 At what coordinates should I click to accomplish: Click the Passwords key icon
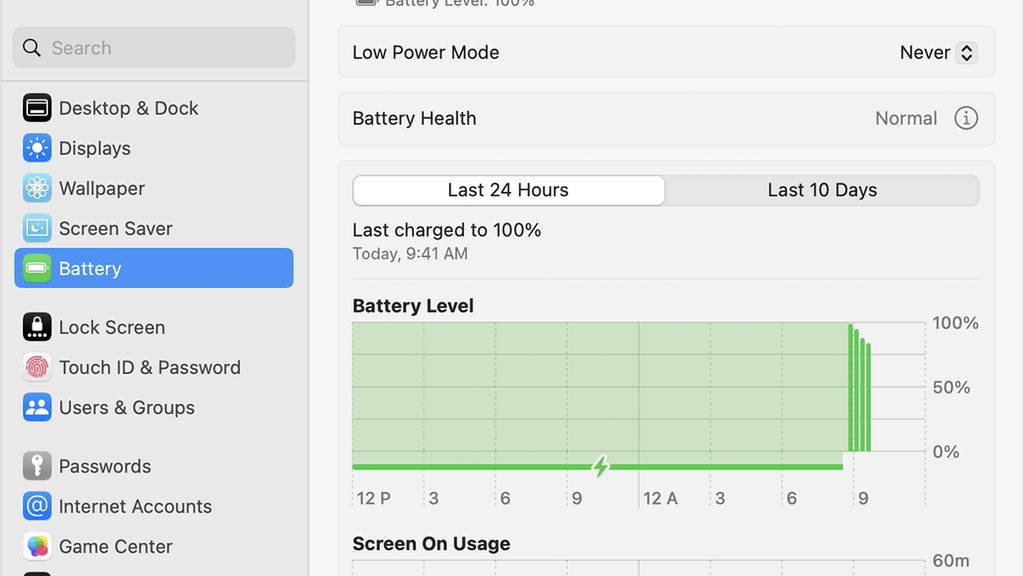36,466
